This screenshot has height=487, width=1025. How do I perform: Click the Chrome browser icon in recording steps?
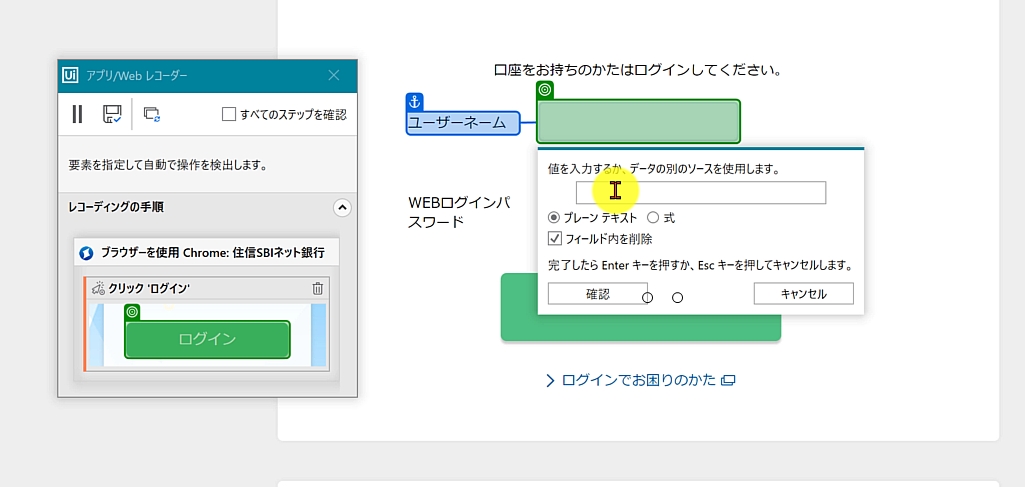(x=86, y=253)
